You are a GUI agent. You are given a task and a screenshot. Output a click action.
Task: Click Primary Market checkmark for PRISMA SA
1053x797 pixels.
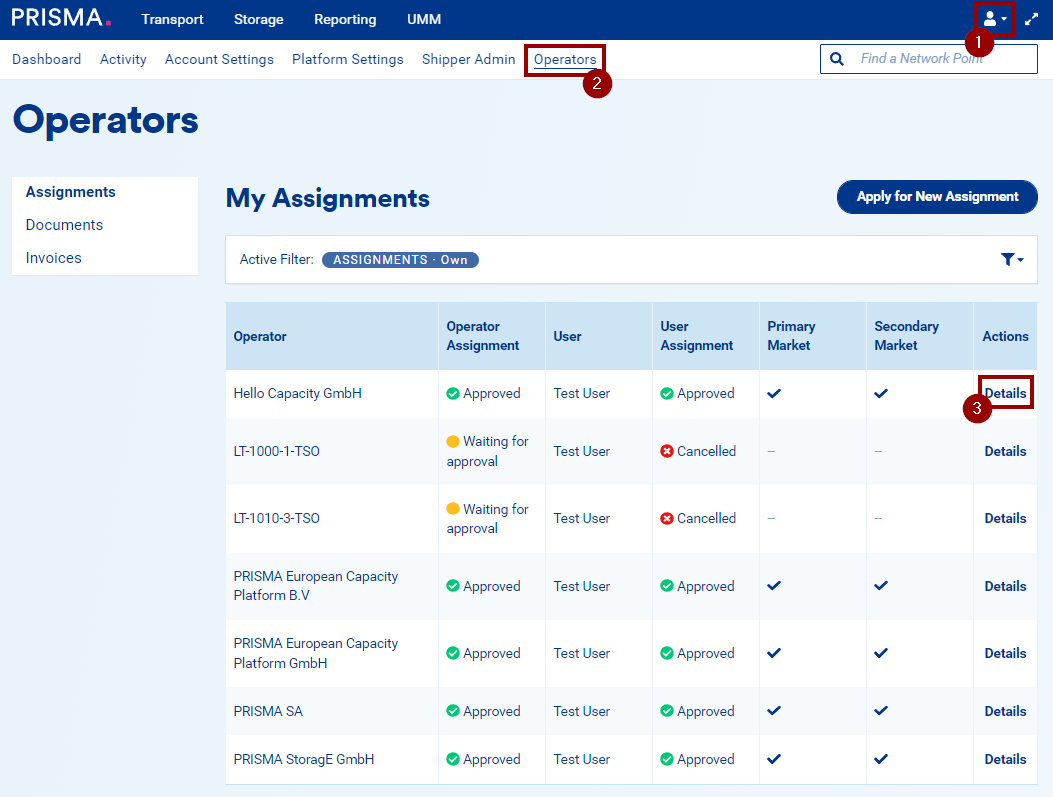pos(774,711)
